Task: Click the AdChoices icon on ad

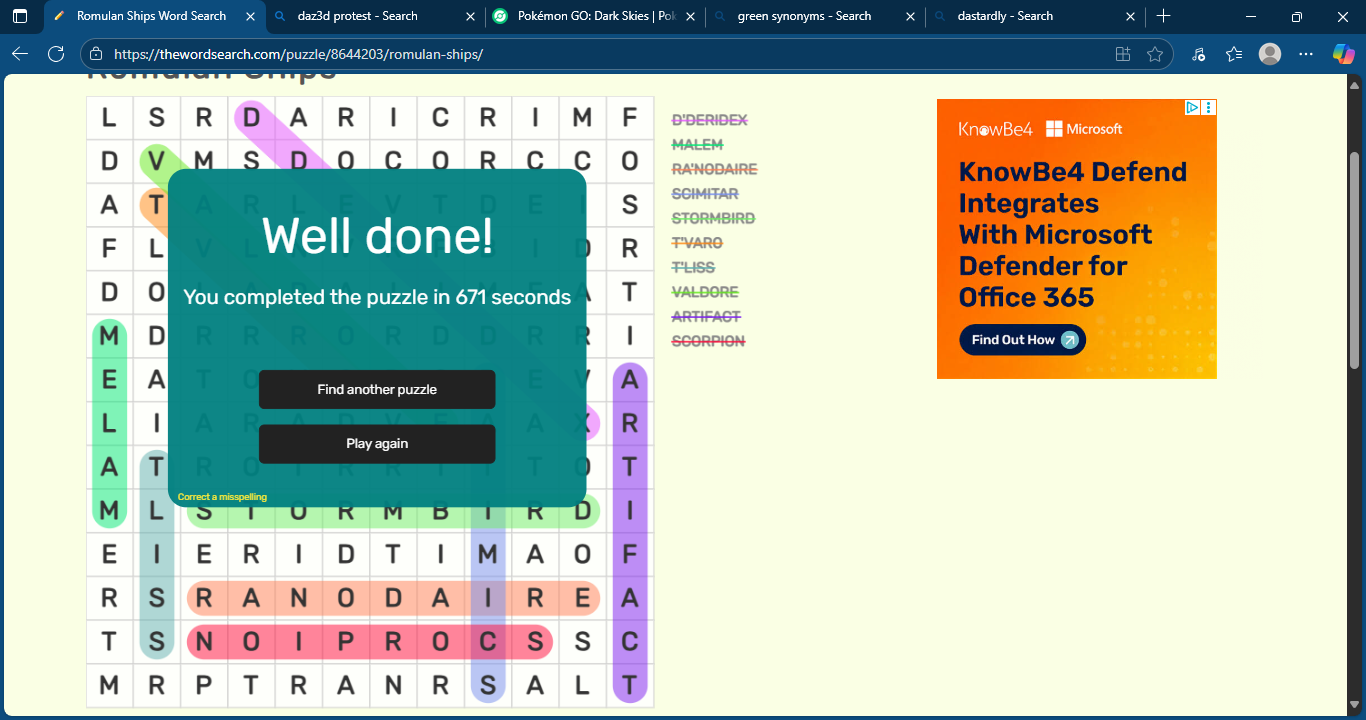Action: coord(1192,107)
